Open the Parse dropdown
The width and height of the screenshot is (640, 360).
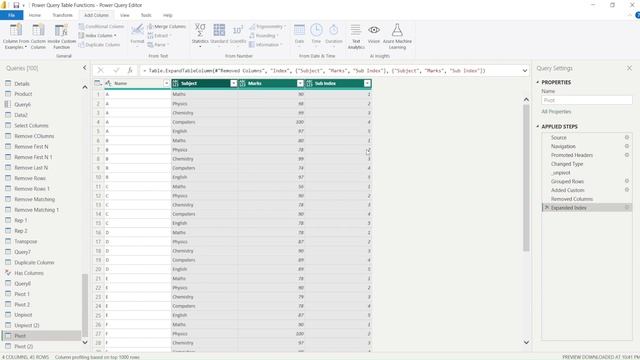pyautogui.click(x=158, y=44)
